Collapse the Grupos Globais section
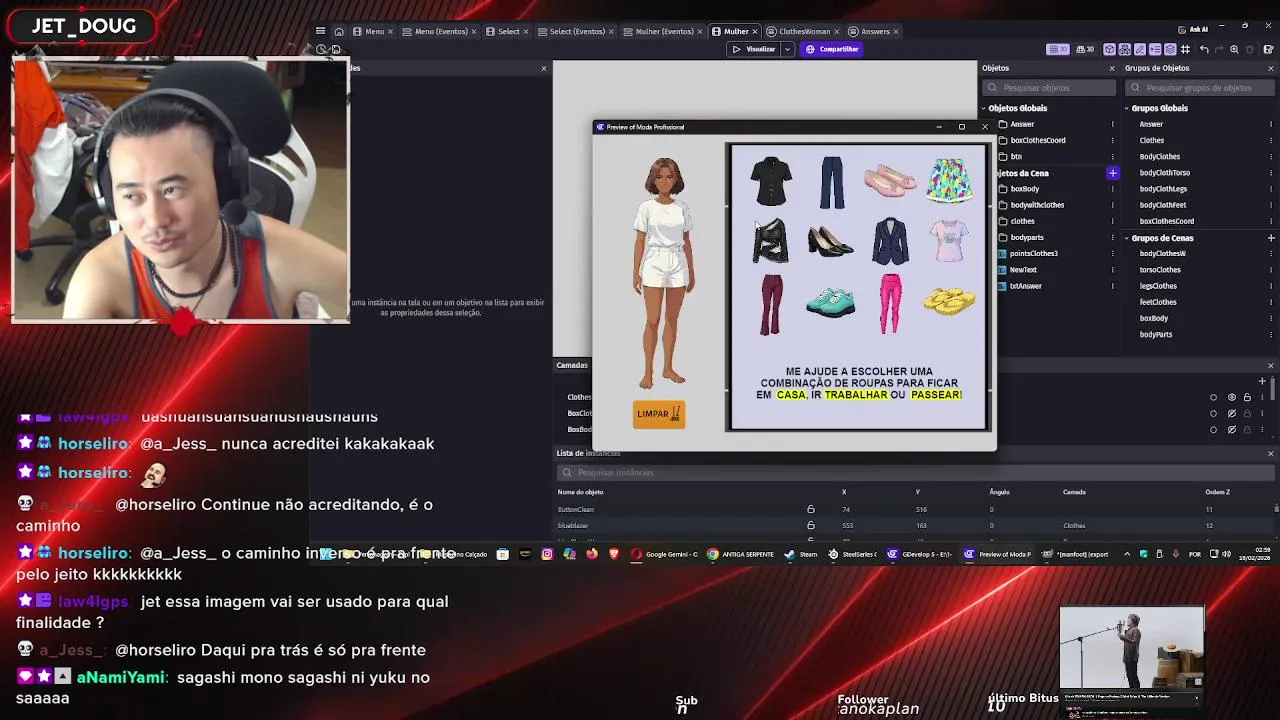This screenshot has width=1280, height=720. 1127,108
